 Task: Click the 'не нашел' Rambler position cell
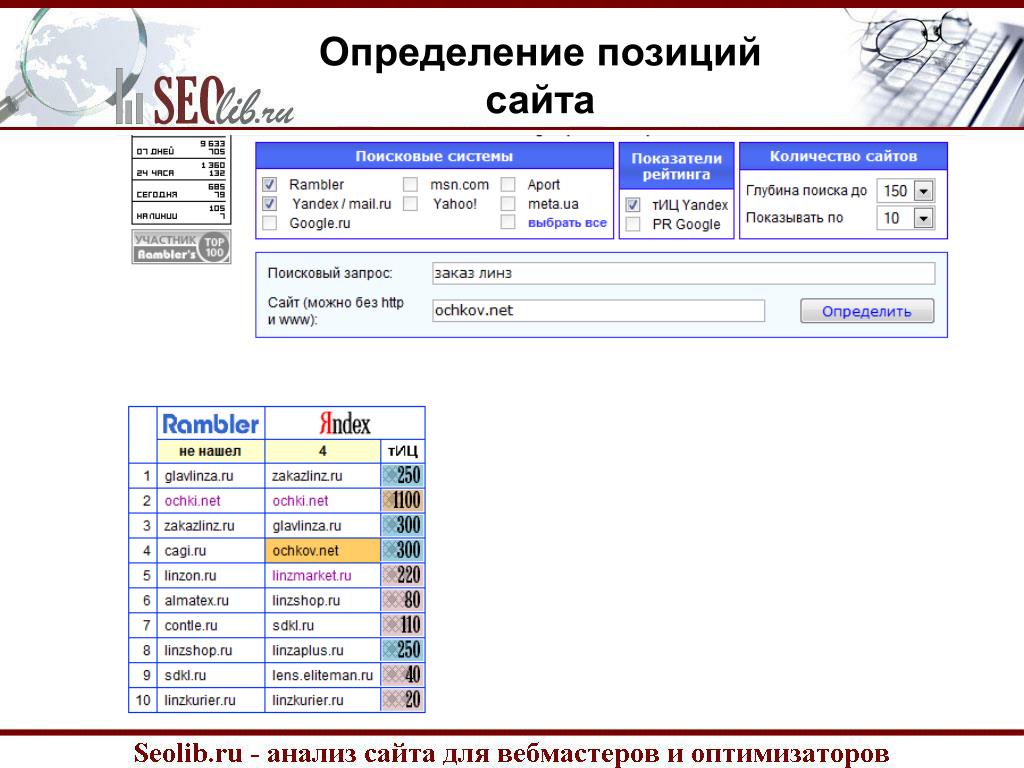210,451
